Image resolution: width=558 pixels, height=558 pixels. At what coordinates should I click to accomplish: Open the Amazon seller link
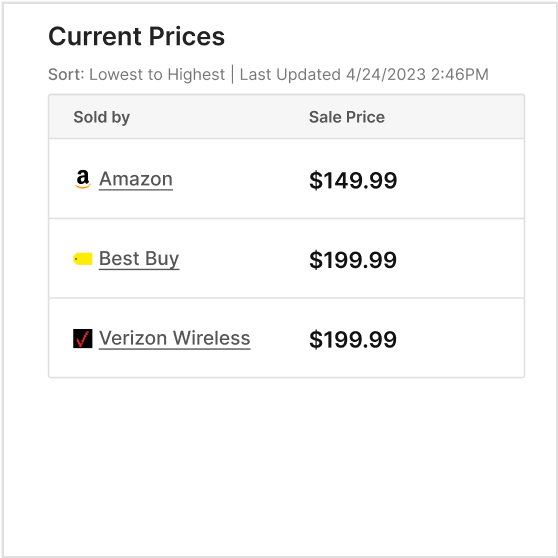pos(136,179)
